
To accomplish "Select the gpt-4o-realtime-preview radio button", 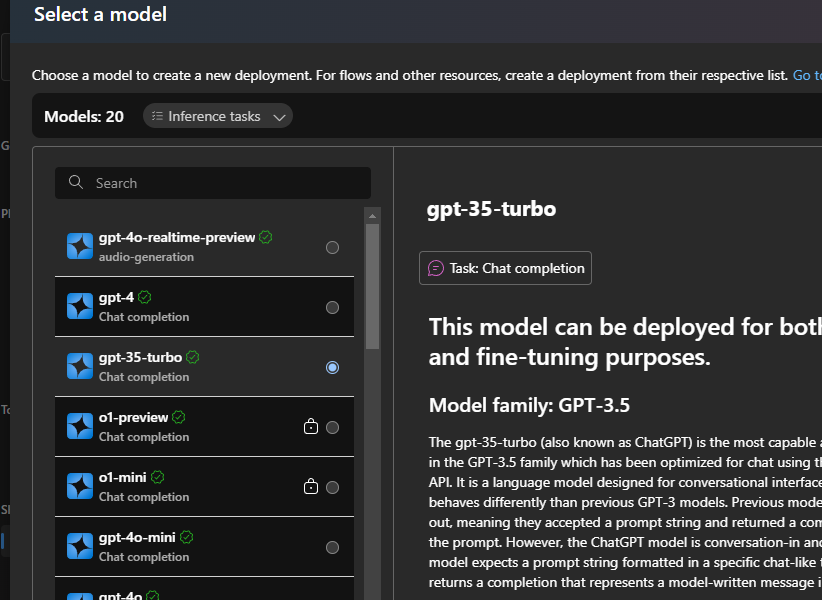I will (x=332, y=247).
